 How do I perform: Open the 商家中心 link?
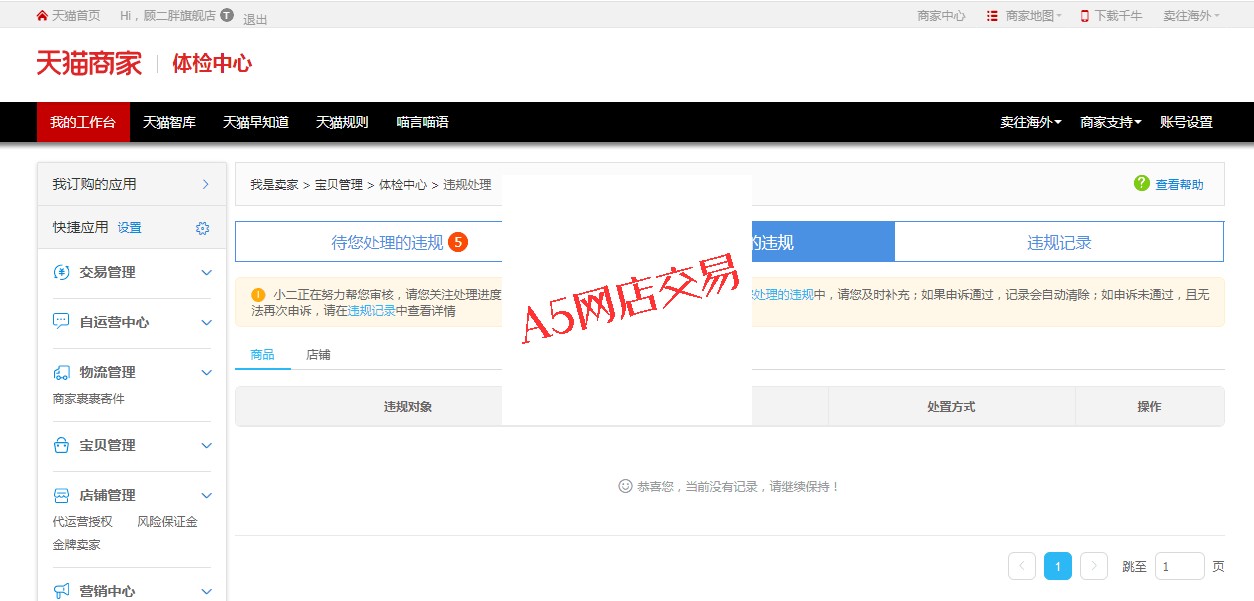click(x=941, y=16)
